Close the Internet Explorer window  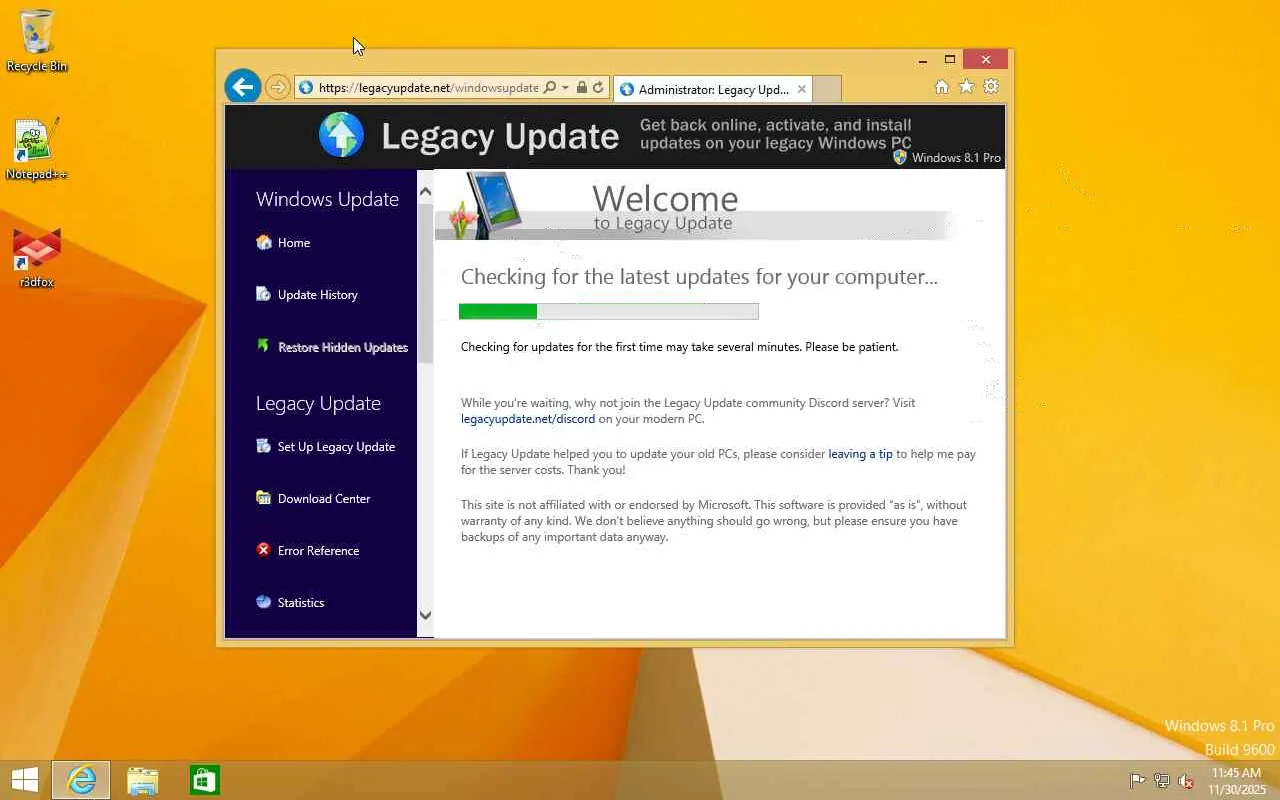(x=986, y=59)
